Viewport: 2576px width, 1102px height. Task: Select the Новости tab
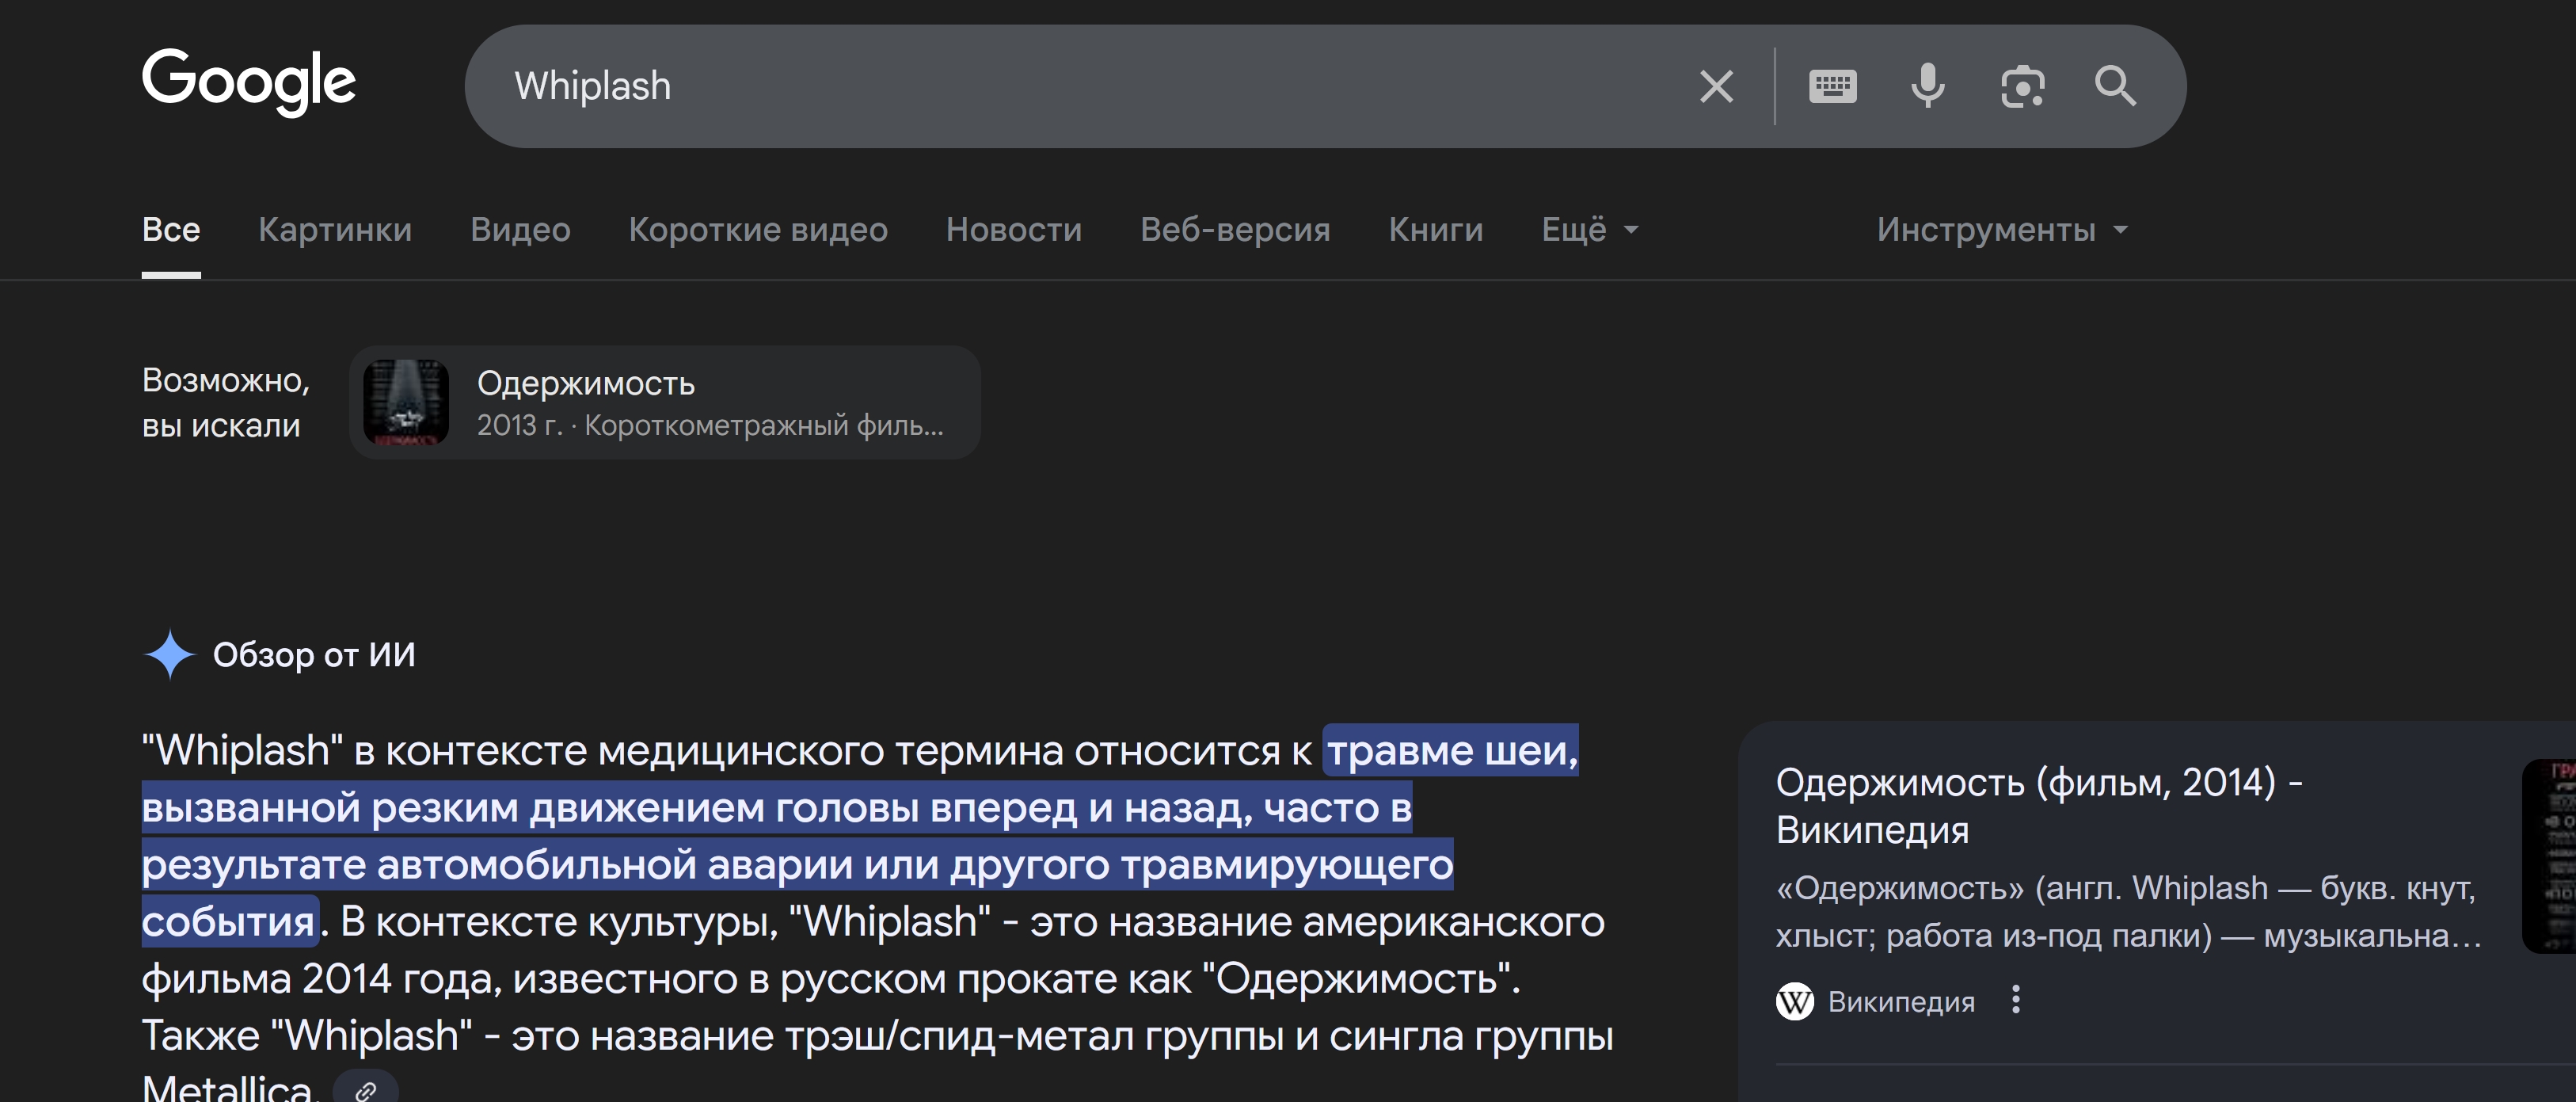(1013, 230)
